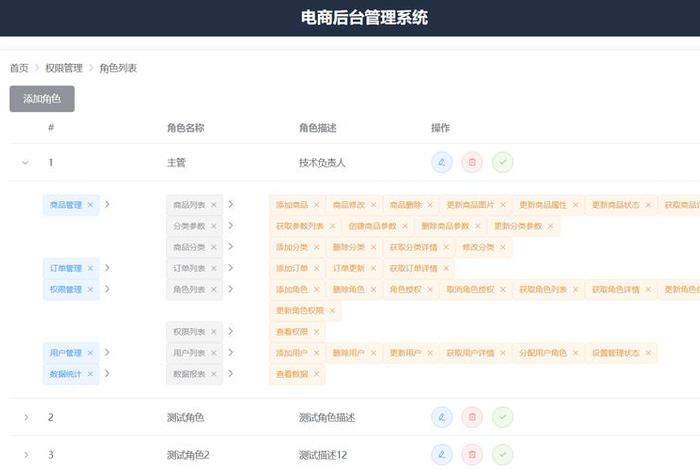
Task: Click the edit icon for role 主管
Action: pos(442,162)
